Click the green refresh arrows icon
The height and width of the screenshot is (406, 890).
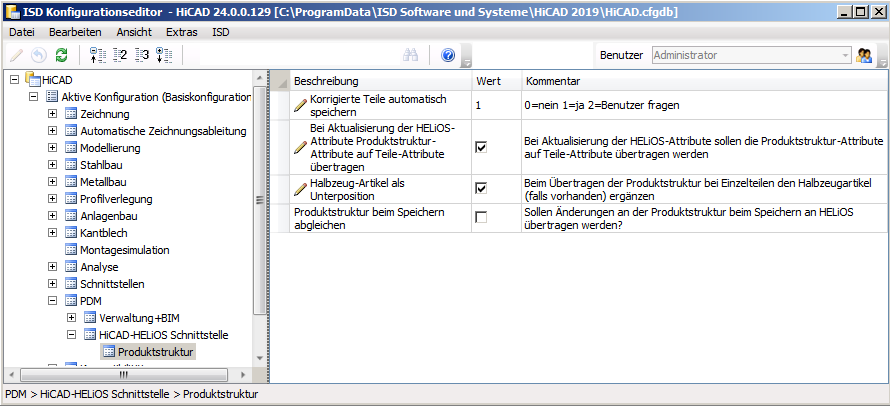click(62, 55)
